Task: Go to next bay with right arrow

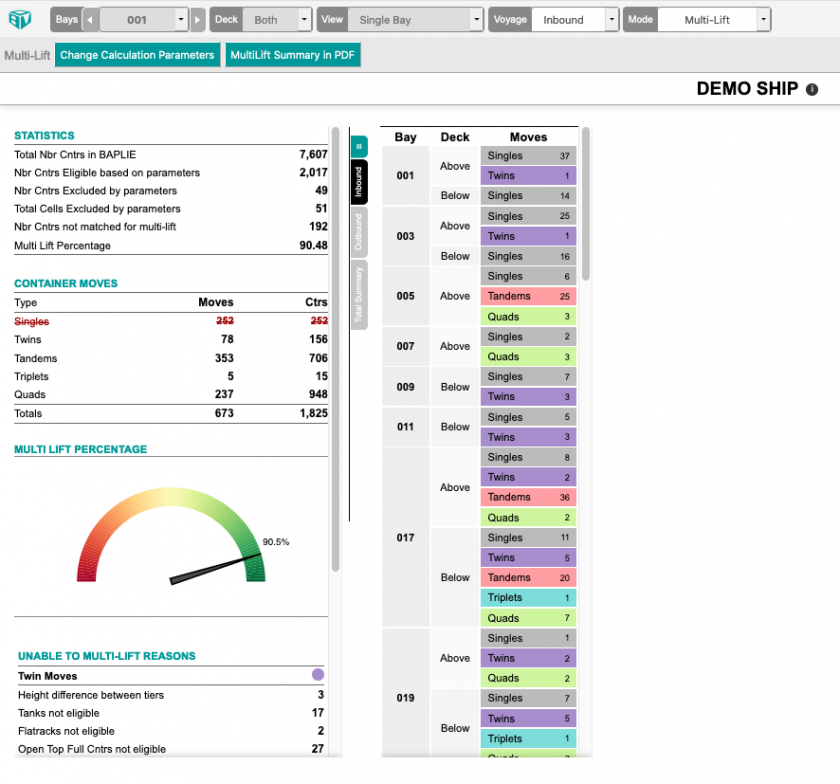Action: [x=198, y=19]
